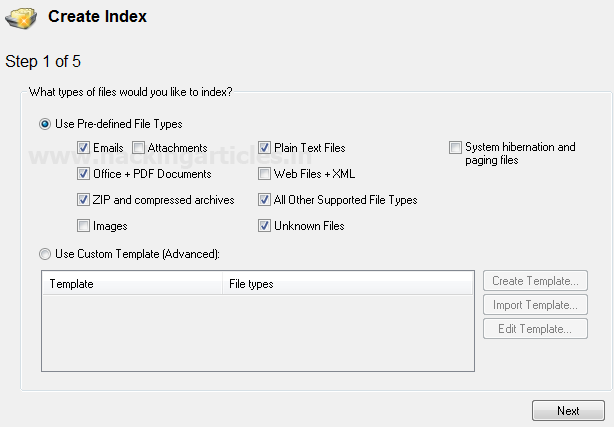This screenshot has width=614, height=427.
Task: Select Use Pre-defined File Types option
Action: coord(44,123)
